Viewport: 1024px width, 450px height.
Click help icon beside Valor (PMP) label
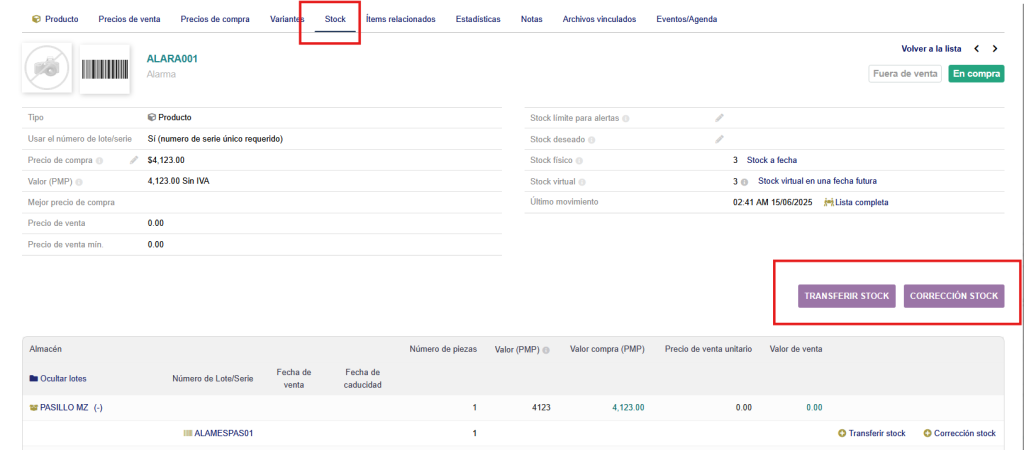pyautogui.click(x=79, y=182)
